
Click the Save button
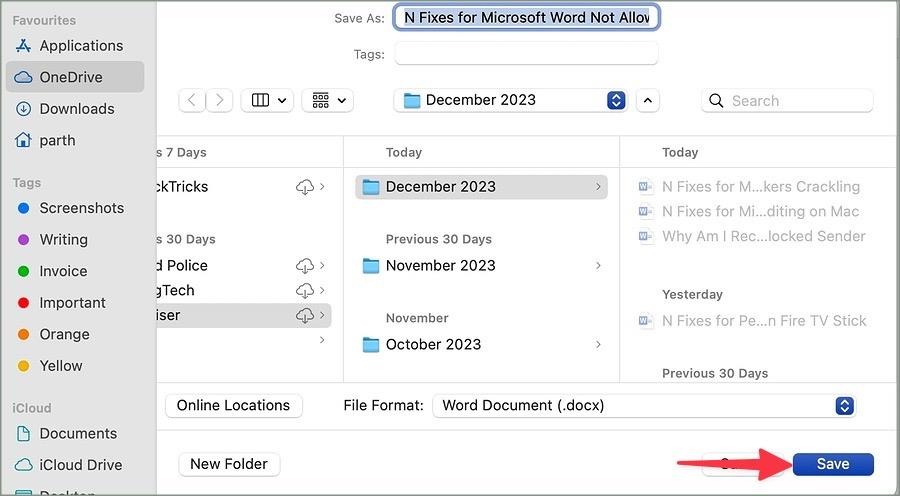[x=833, y=464]
